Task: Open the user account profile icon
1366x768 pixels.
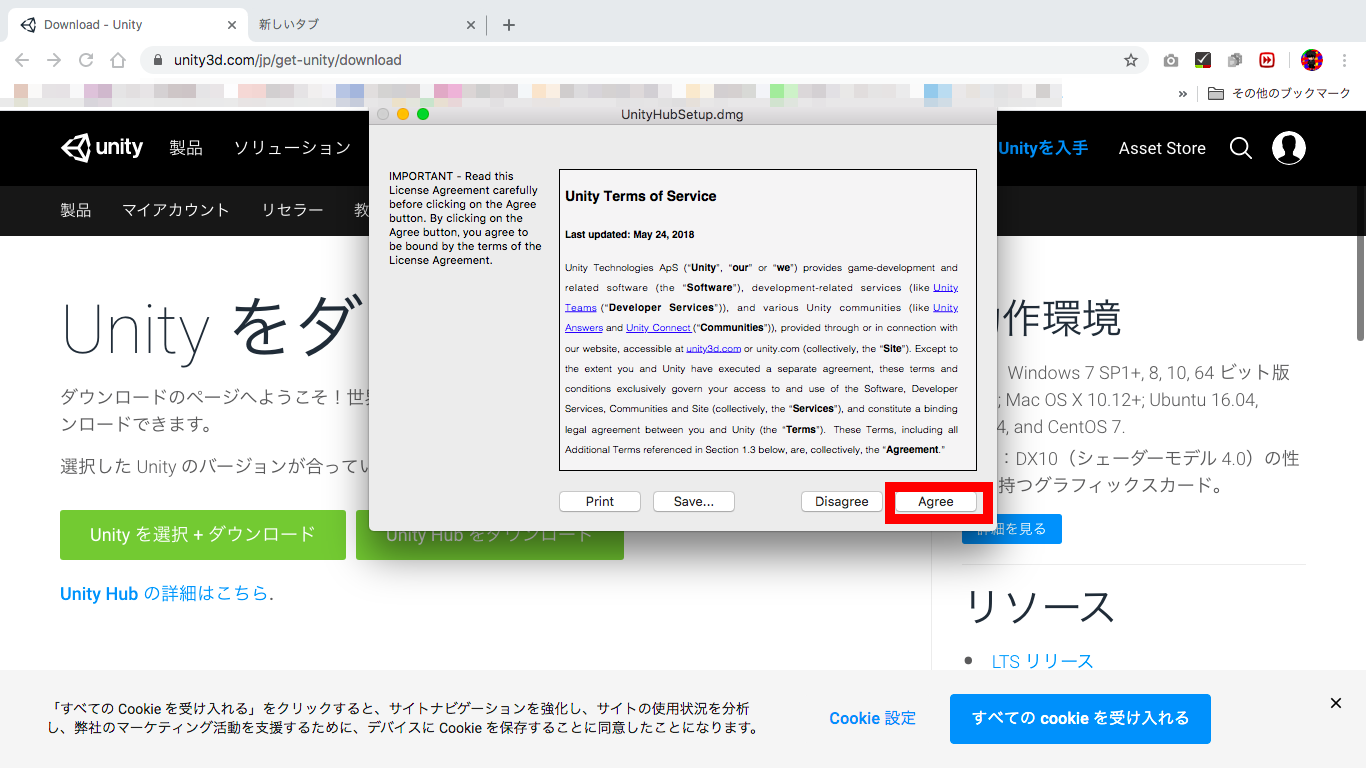Action: tap(1289, 148)
